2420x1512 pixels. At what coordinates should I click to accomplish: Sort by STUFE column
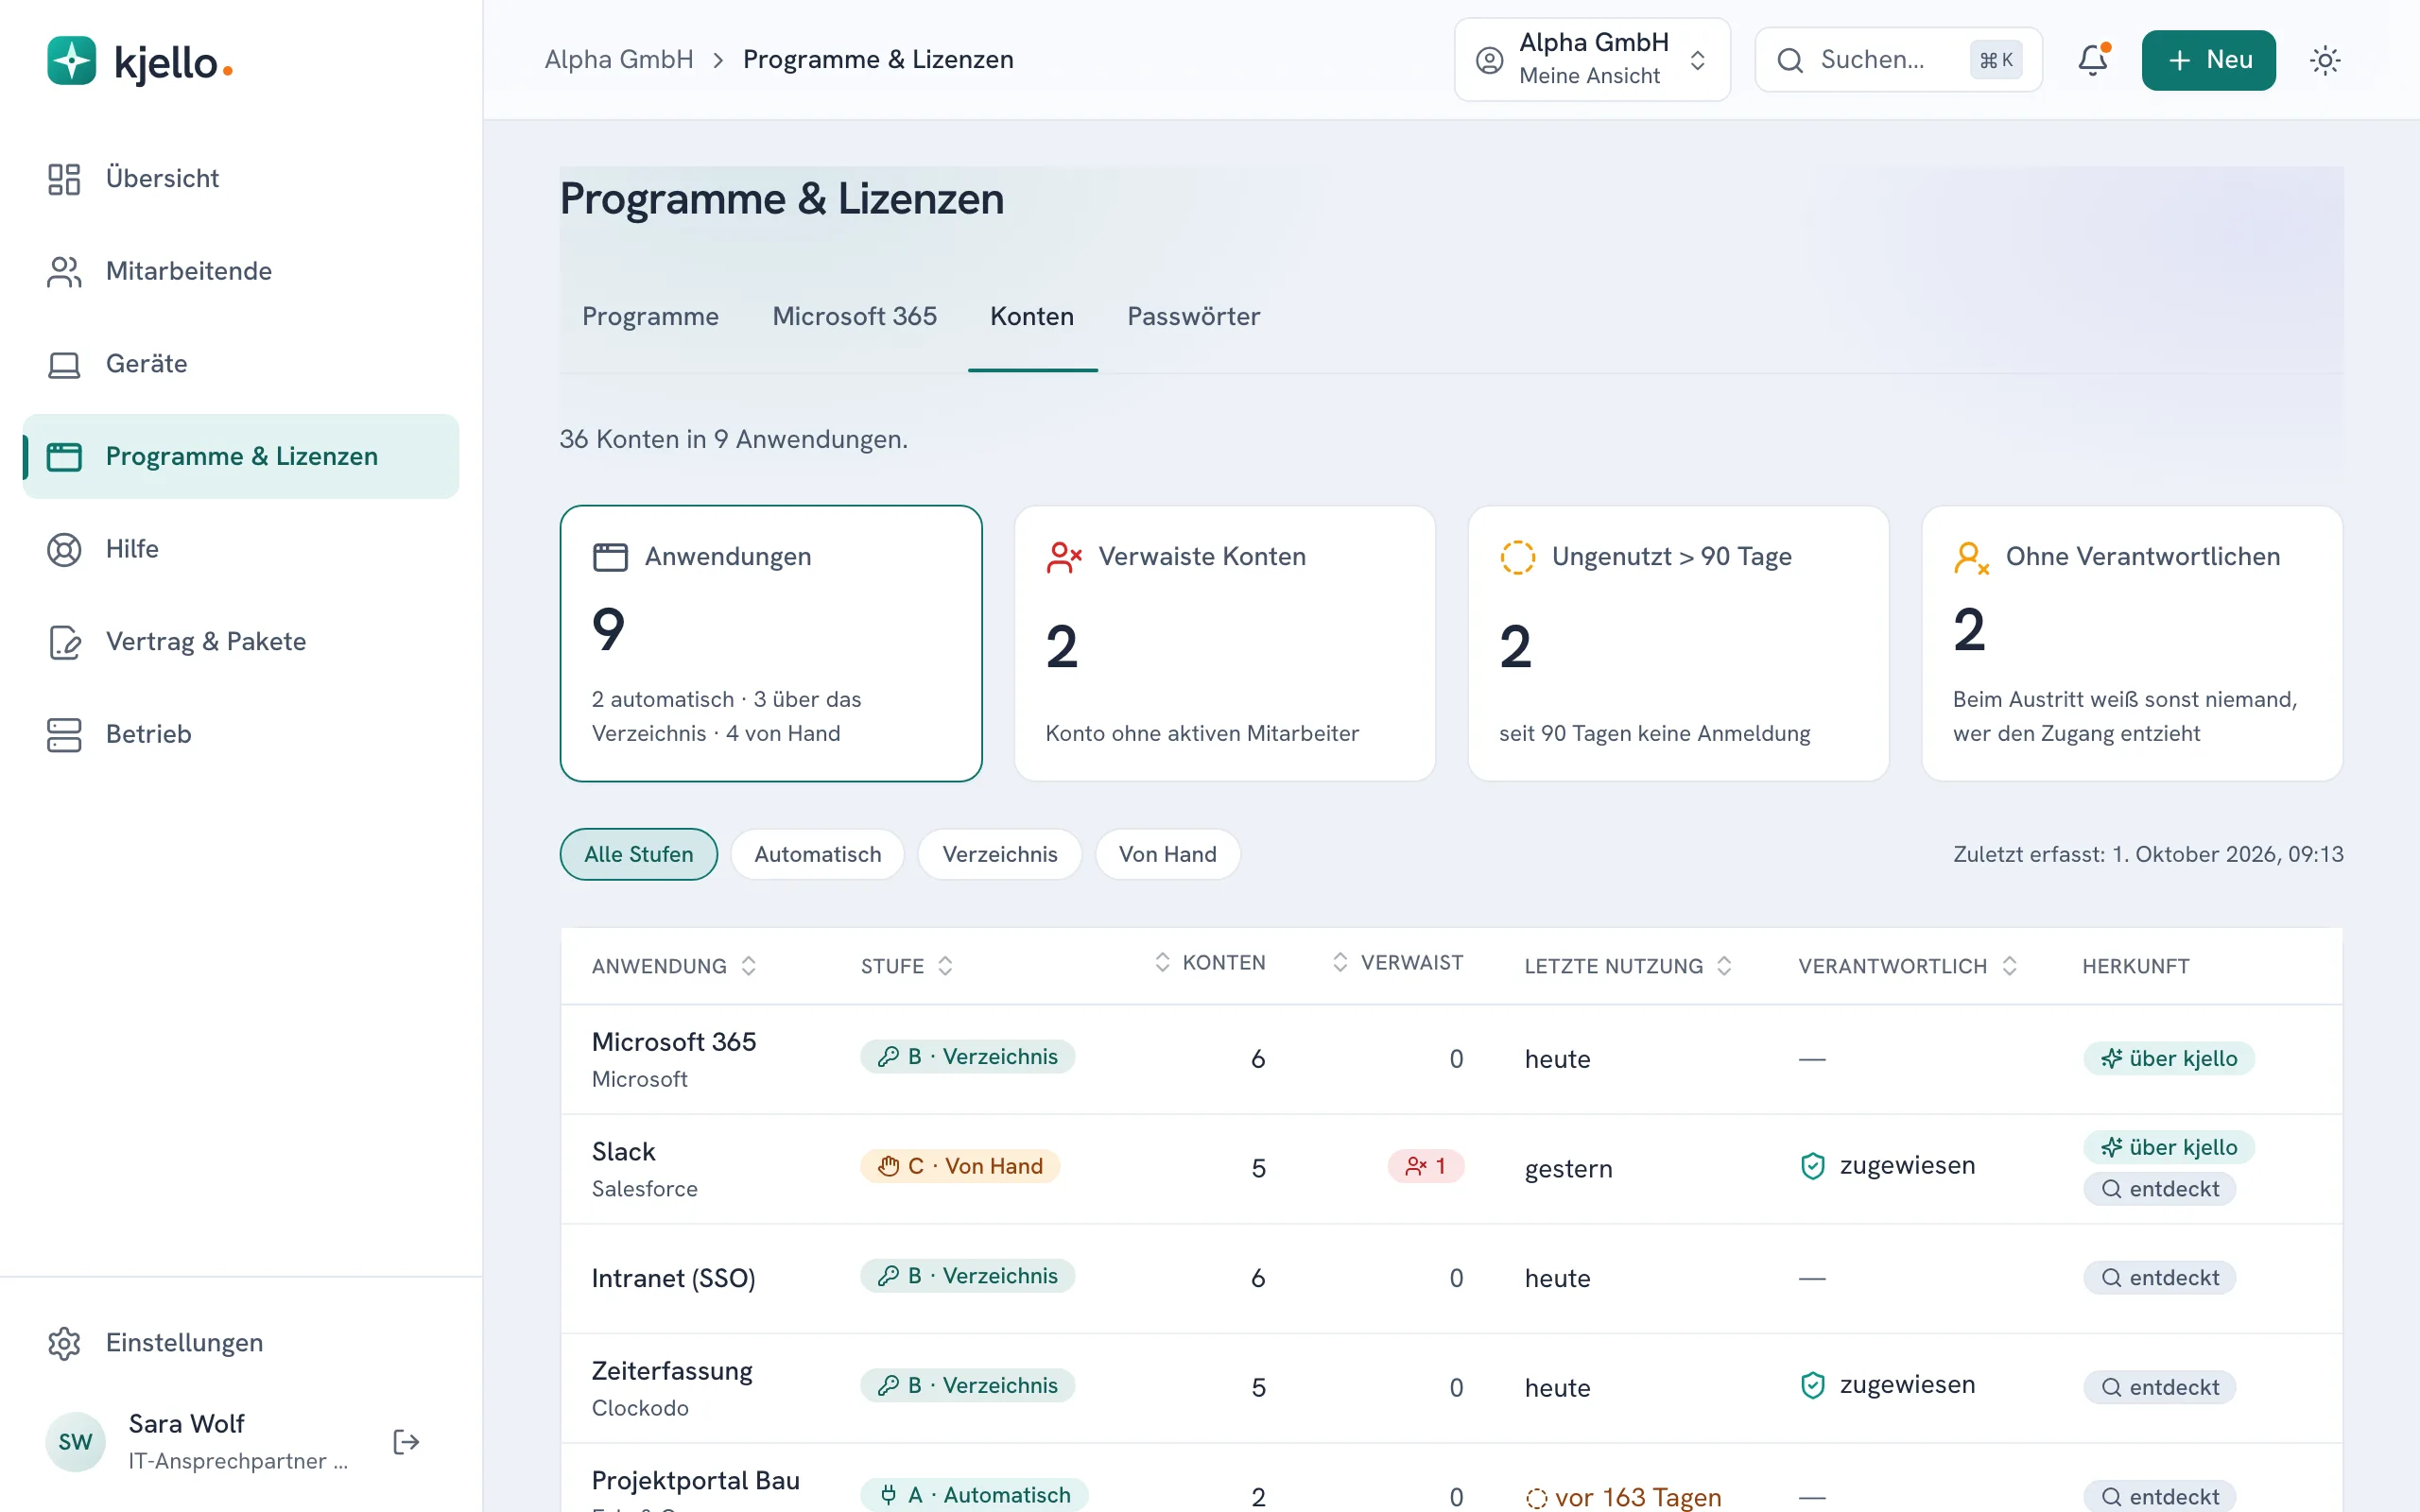click(906, 966)
